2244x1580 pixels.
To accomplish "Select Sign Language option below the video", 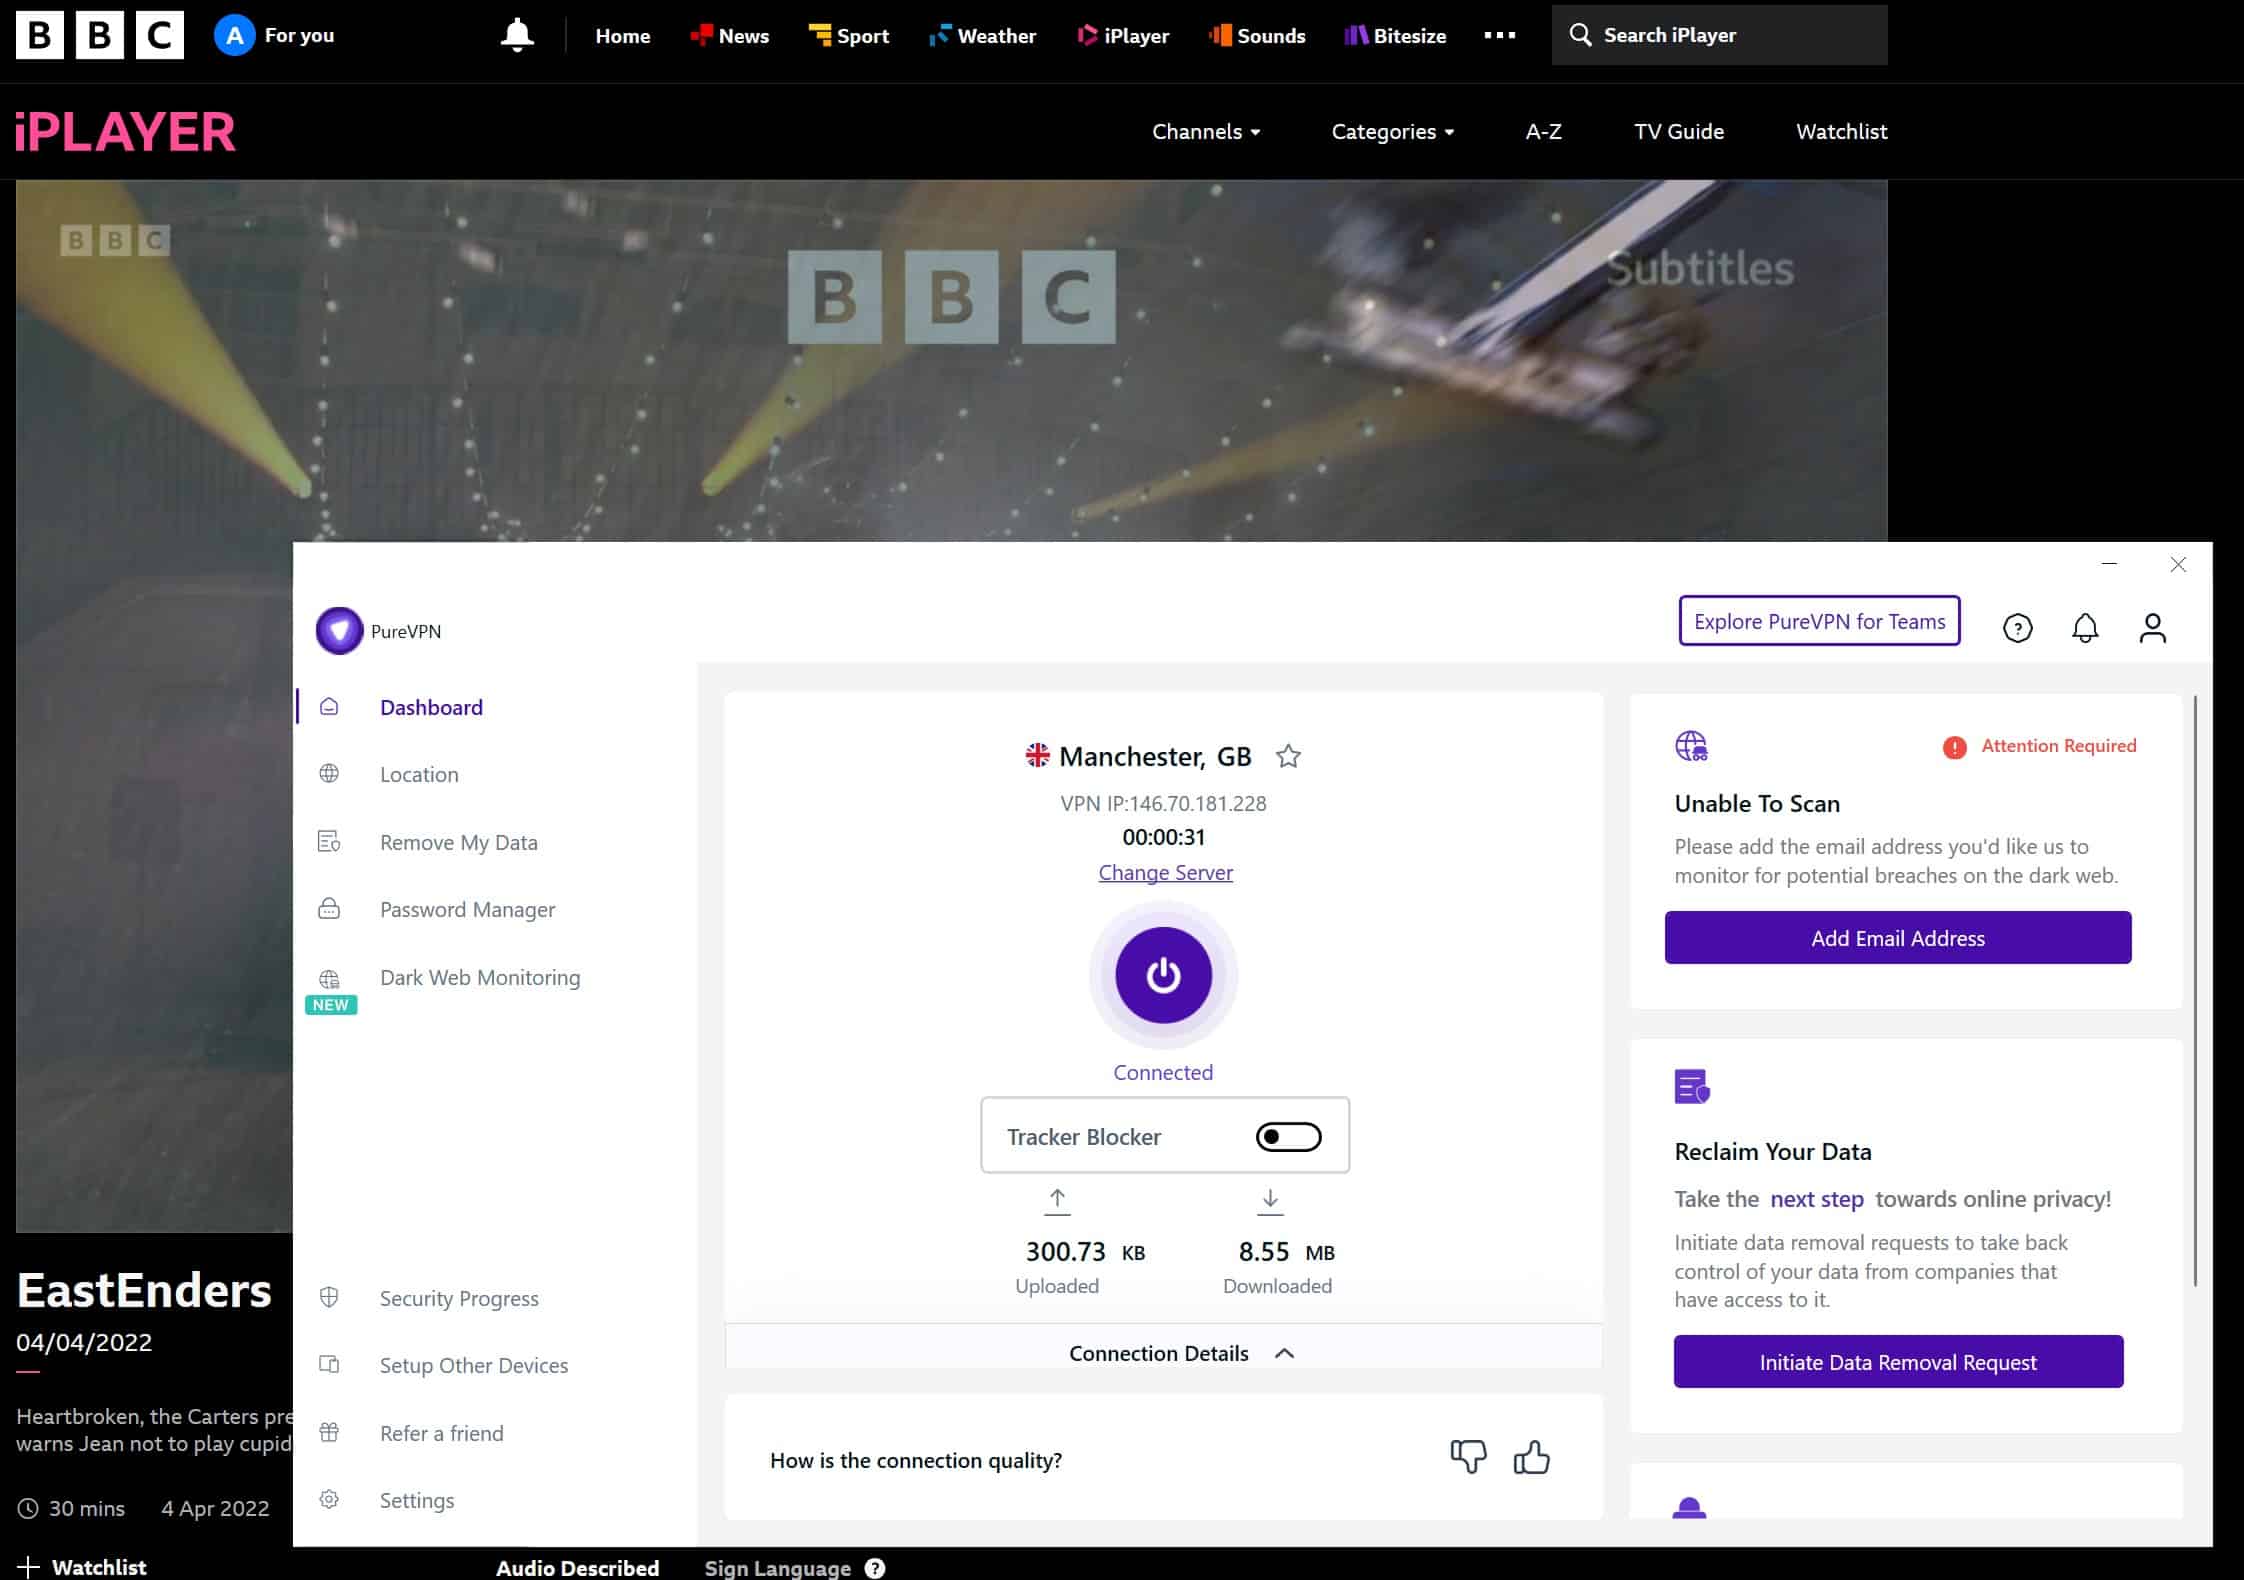I will tap(777, 1567).
